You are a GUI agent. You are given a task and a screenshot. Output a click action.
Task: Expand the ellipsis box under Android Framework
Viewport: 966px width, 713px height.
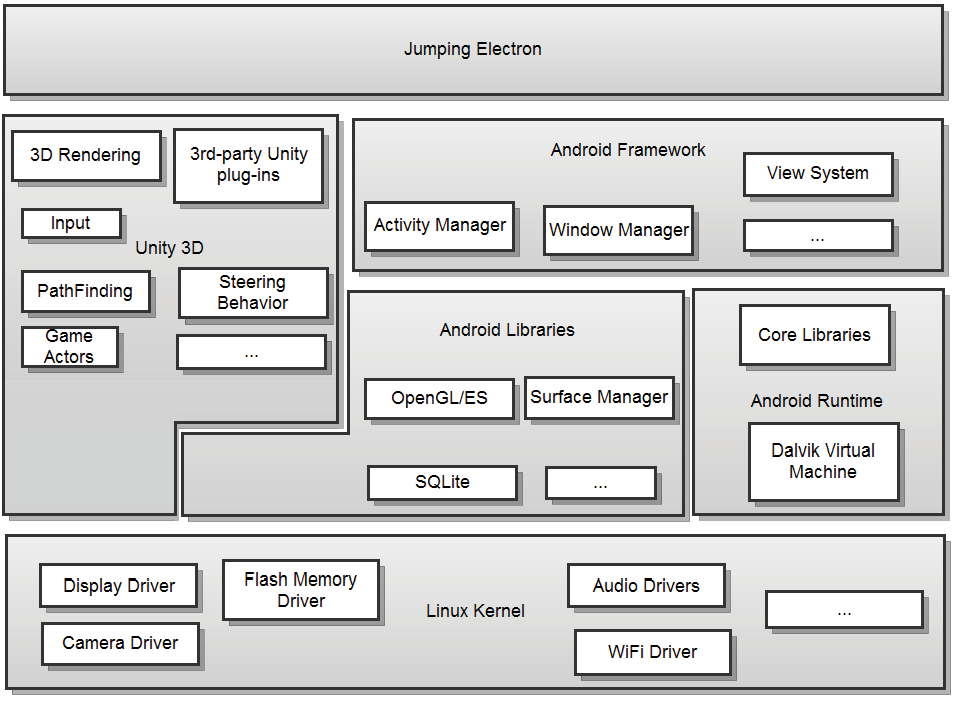[817, 235]
